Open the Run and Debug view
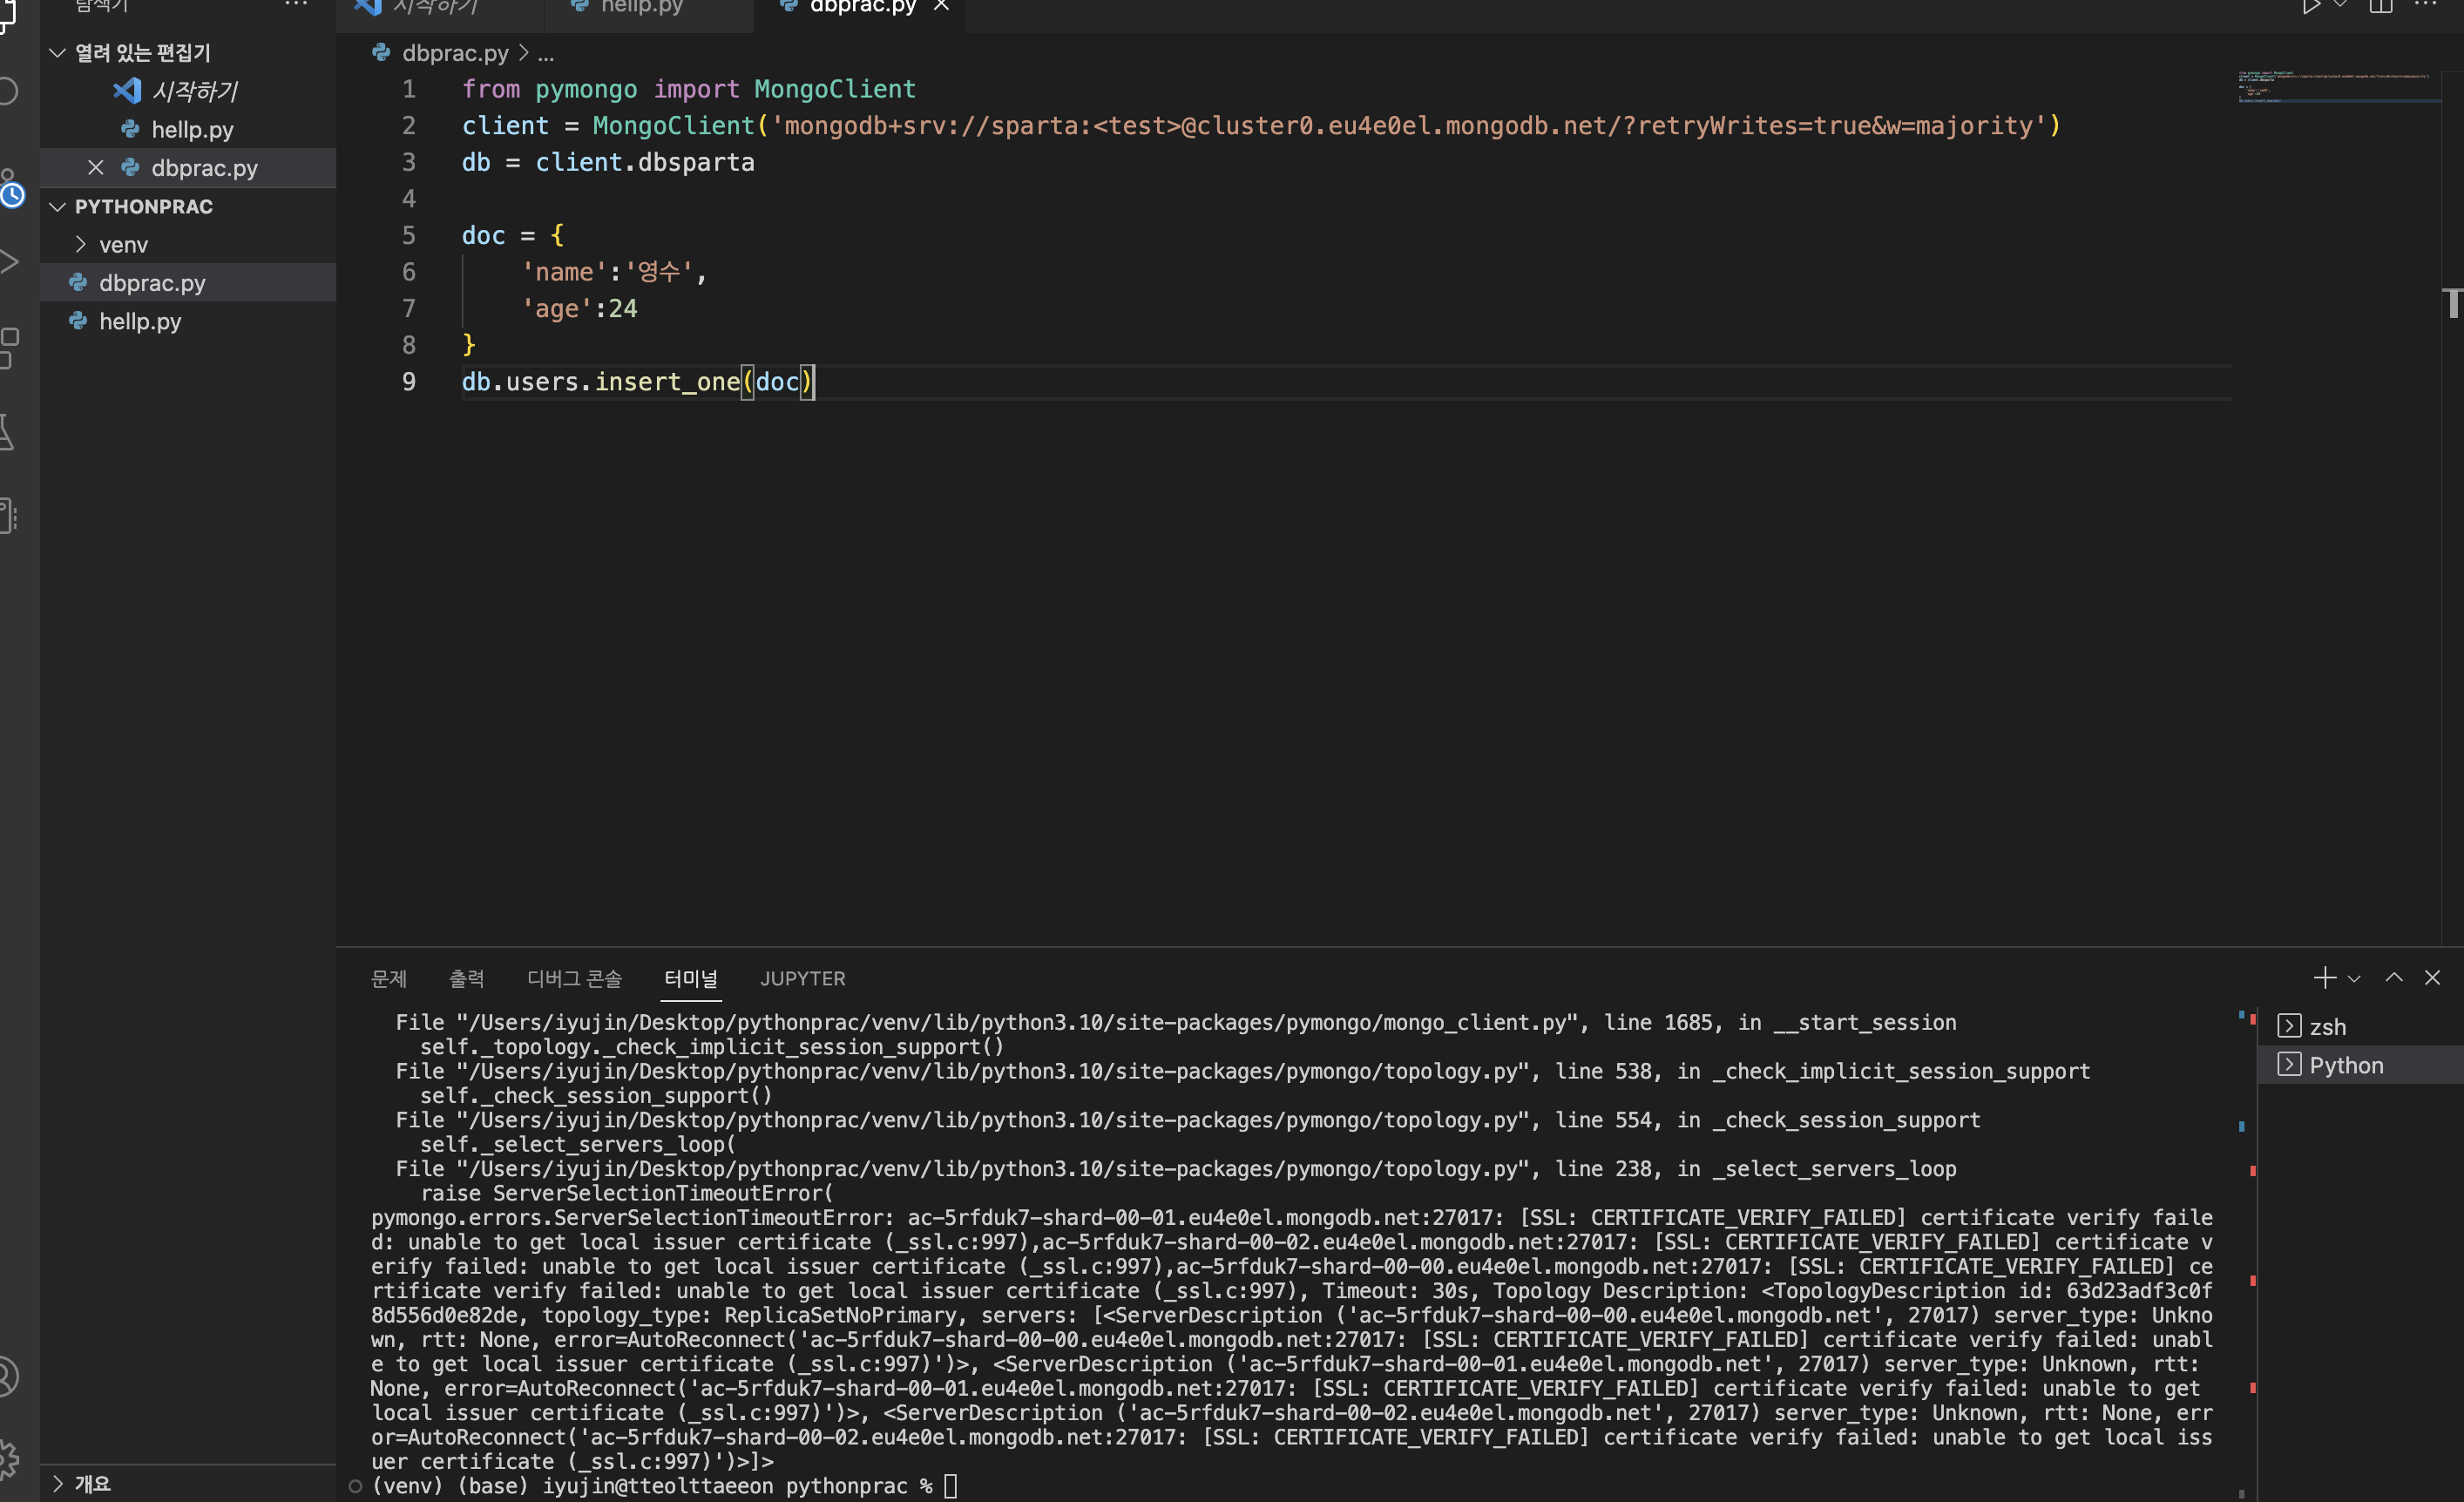This screenshot has height=1502, width=2464. (8, 262)
